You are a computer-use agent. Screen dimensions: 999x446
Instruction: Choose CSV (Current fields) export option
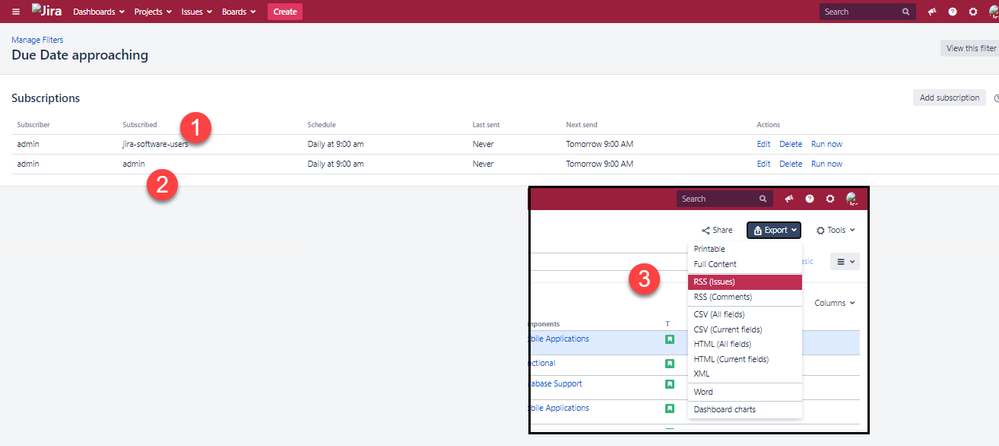click(x=745, y=329)
